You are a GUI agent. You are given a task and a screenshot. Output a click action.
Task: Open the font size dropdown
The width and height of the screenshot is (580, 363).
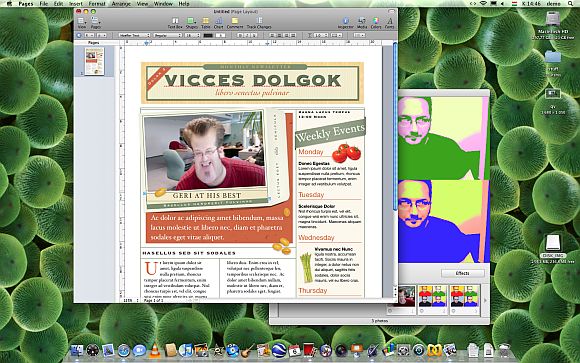click(x=192, y=35)
